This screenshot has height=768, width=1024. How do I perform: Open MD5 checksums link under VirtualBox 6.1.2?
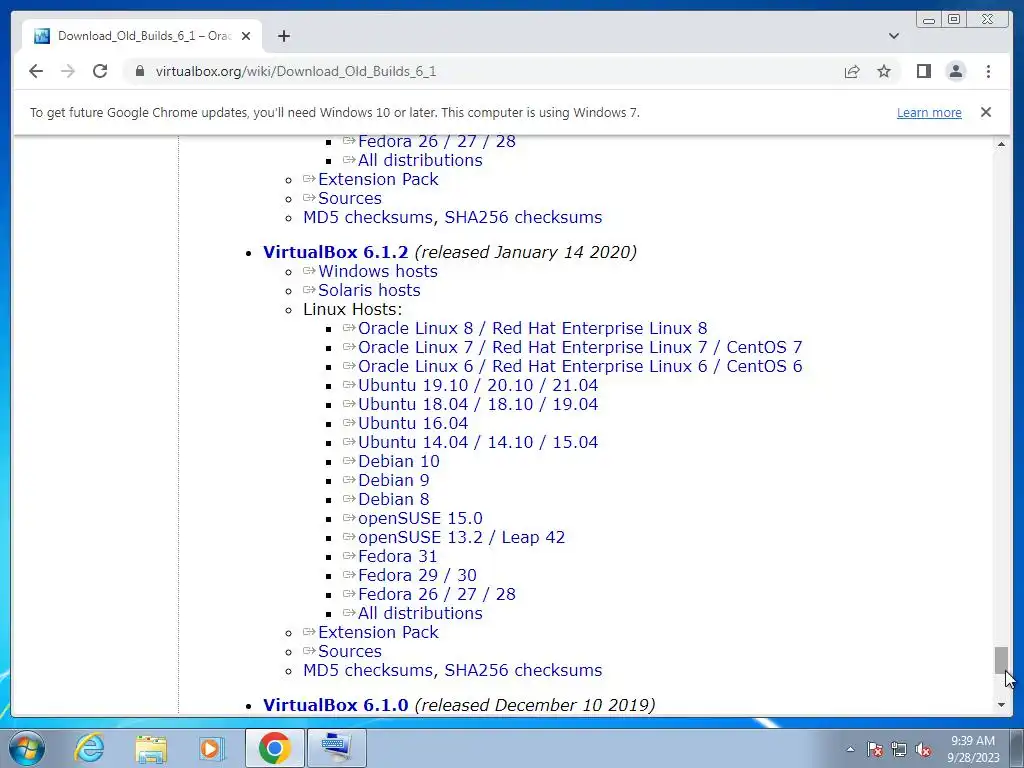(368, 670)
